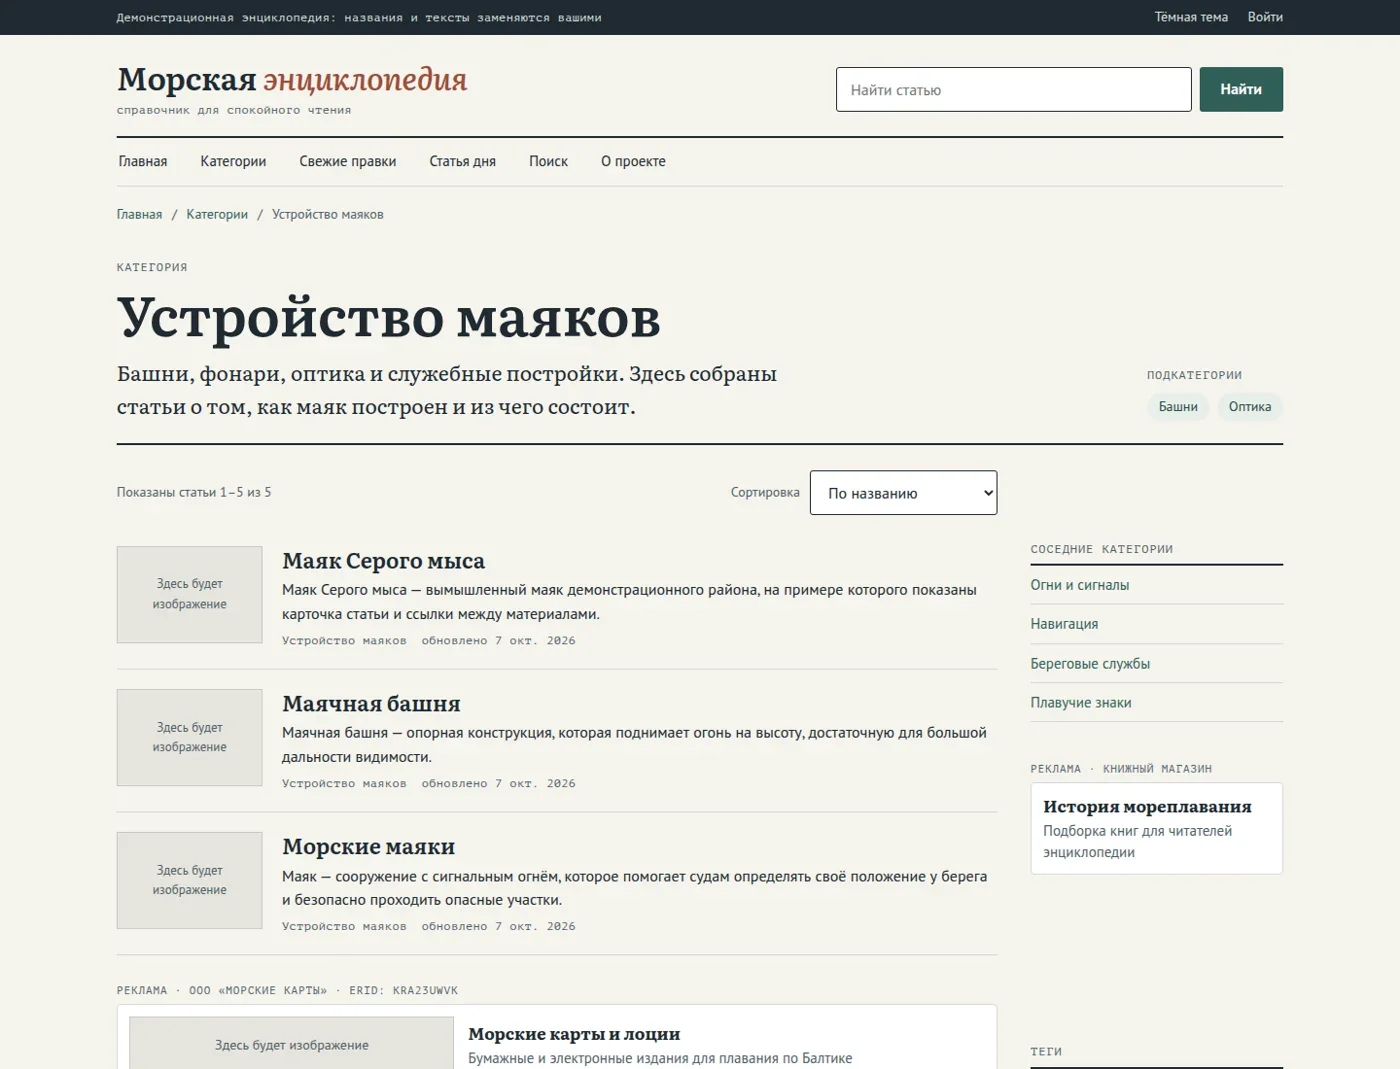Click the Устройство маяков page heading

point(388,318)
